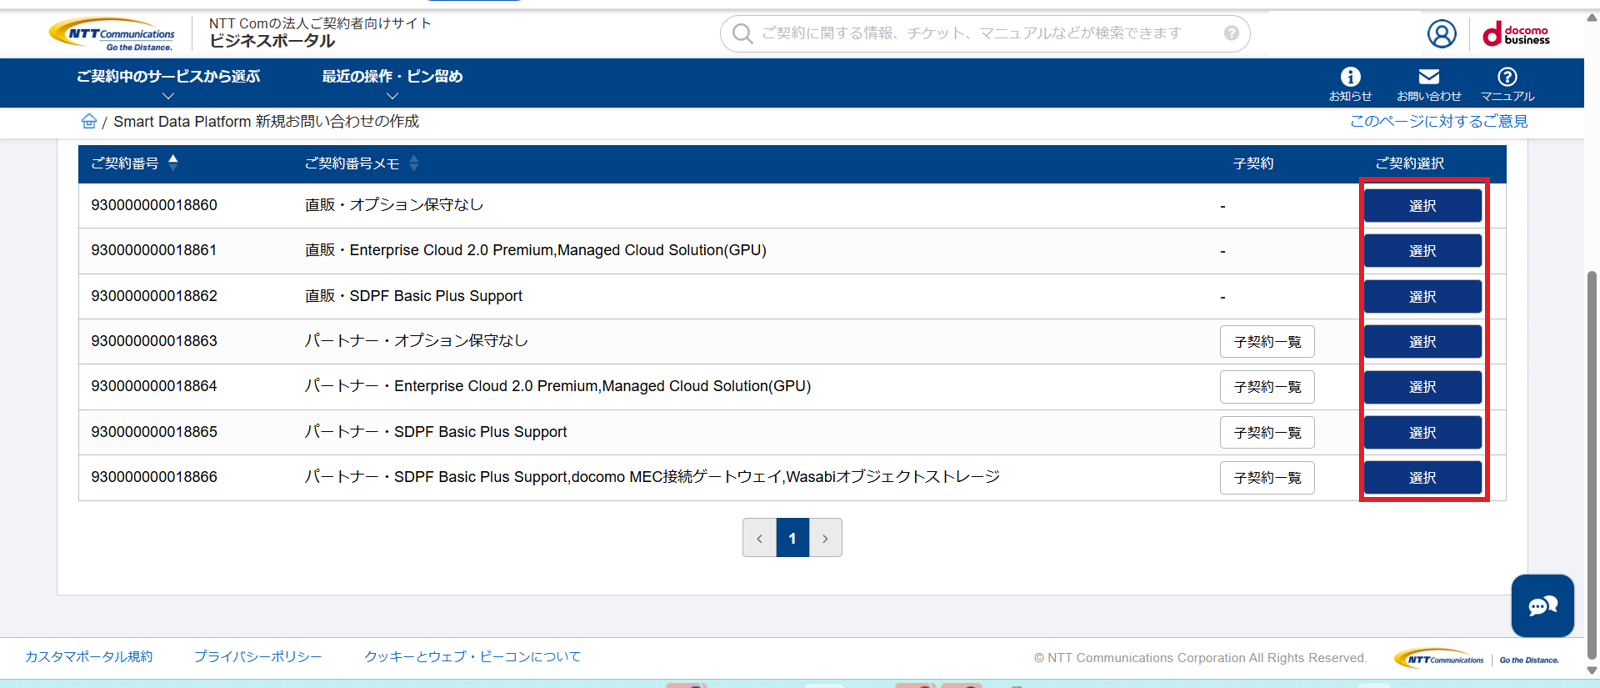Select contract 930000000018863
The image size is (1600, 688).
[x=1422, y=342]
